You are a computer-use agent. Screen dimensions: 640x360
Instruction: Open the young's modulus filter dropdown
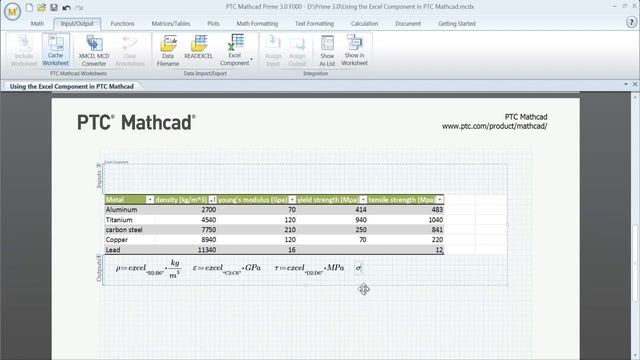click(x=292, y=200)
